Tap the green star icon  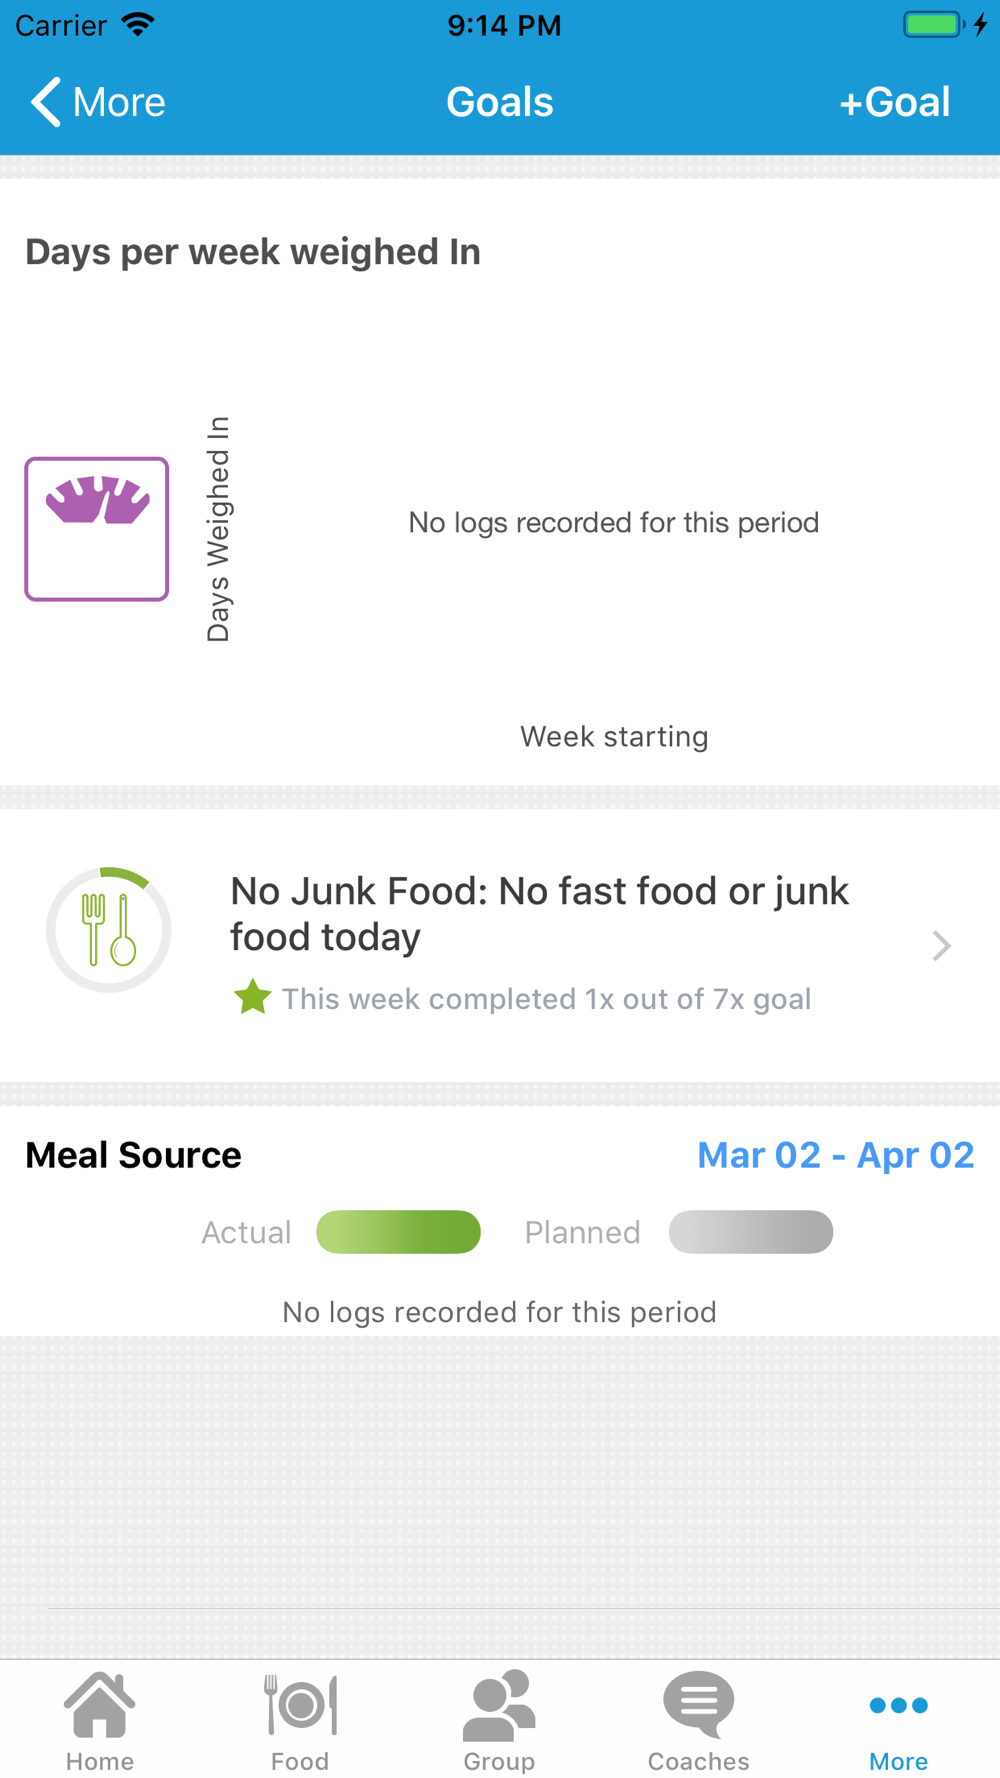click(252, 997)
